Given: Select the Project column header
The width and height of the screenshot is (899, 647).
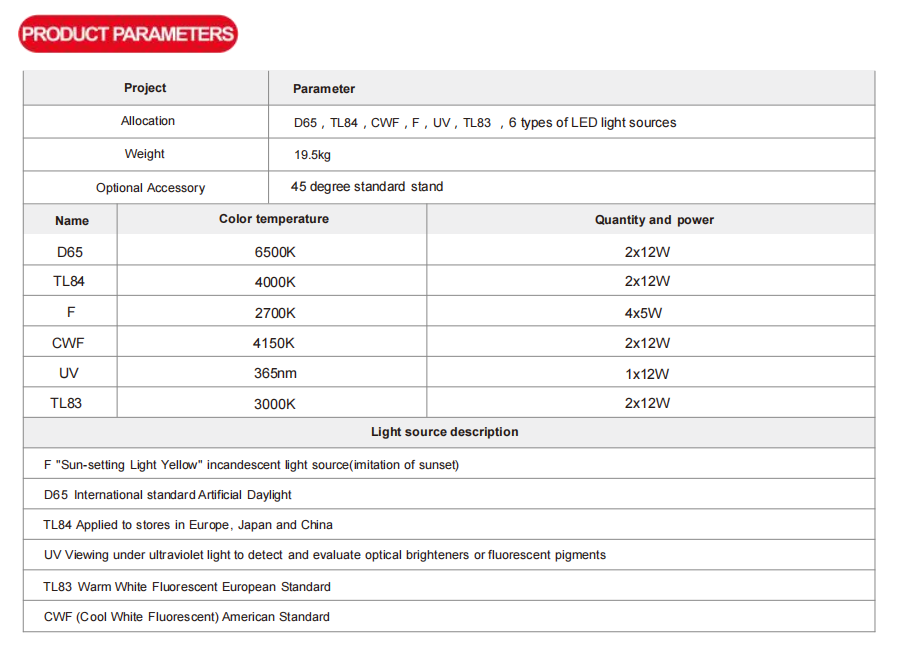Looking at the screenshot, I should (145, 88).
